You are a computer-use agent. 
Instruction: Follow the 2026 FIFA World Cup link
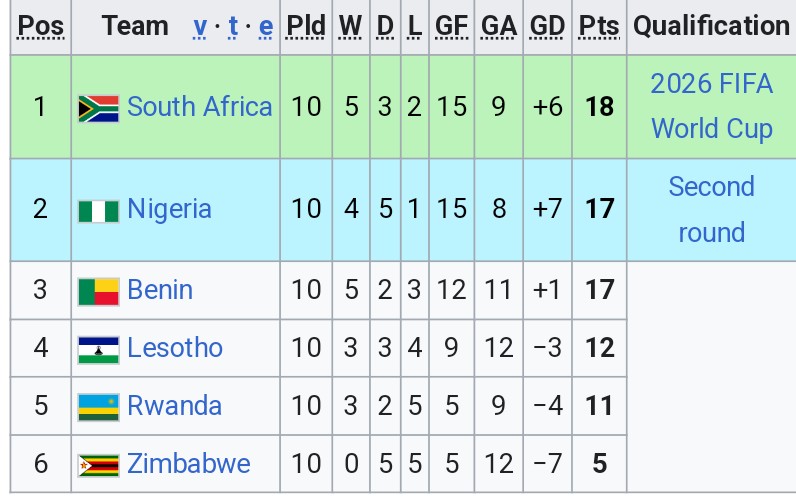[x=711, y=106]
